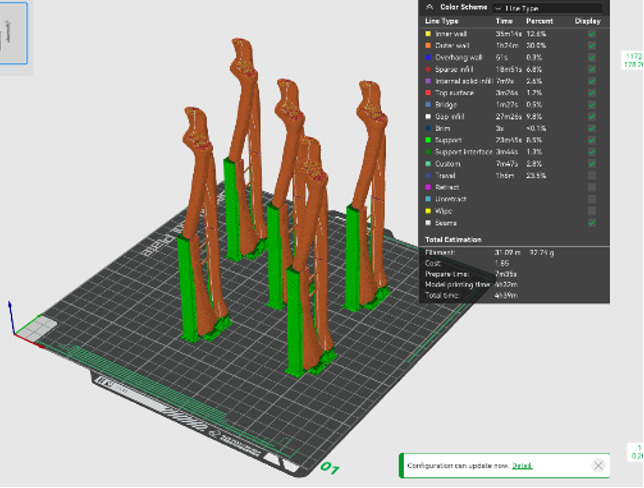The image size is (644, 488).
Task: Click the Prepare time 7m35s value
Action: click(506, 274)
